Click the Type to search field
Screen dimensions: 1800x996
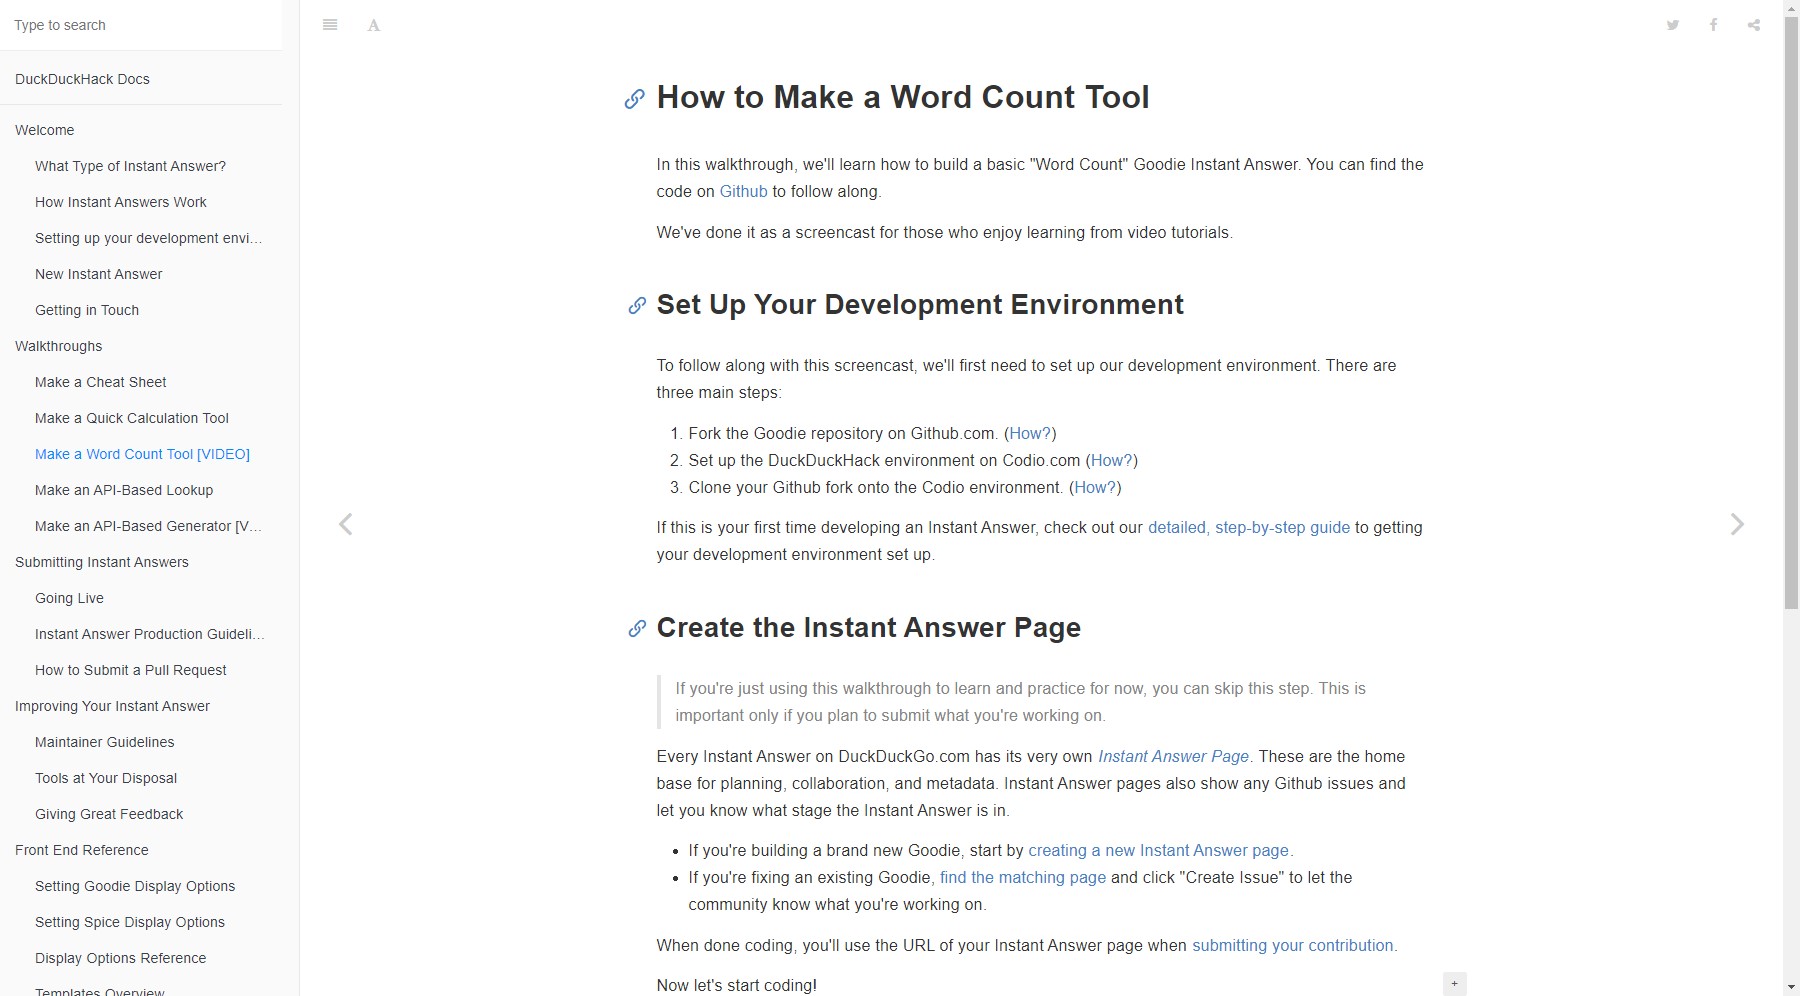tap(140, 25)
